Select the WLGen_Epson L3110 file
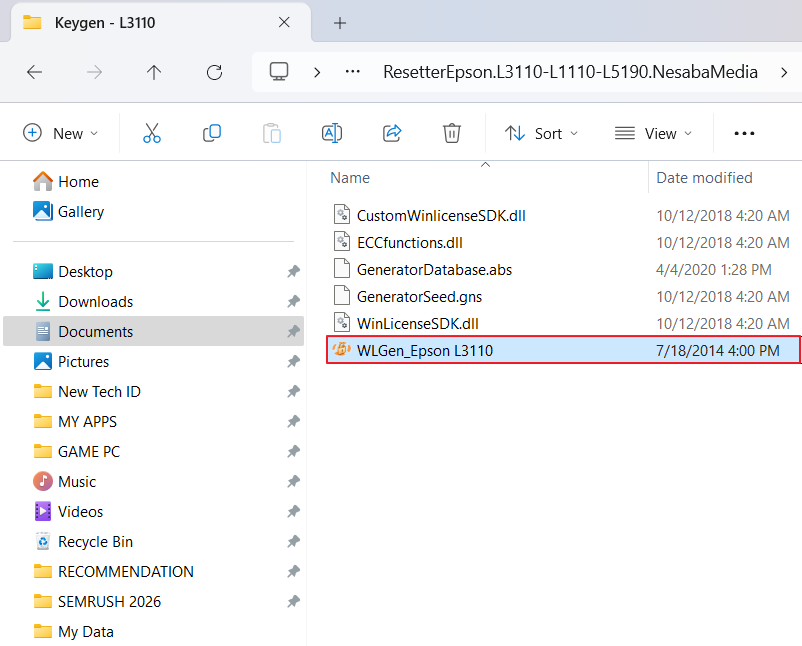The height and width of the screenshot is (646, 802). coord(425,350)
